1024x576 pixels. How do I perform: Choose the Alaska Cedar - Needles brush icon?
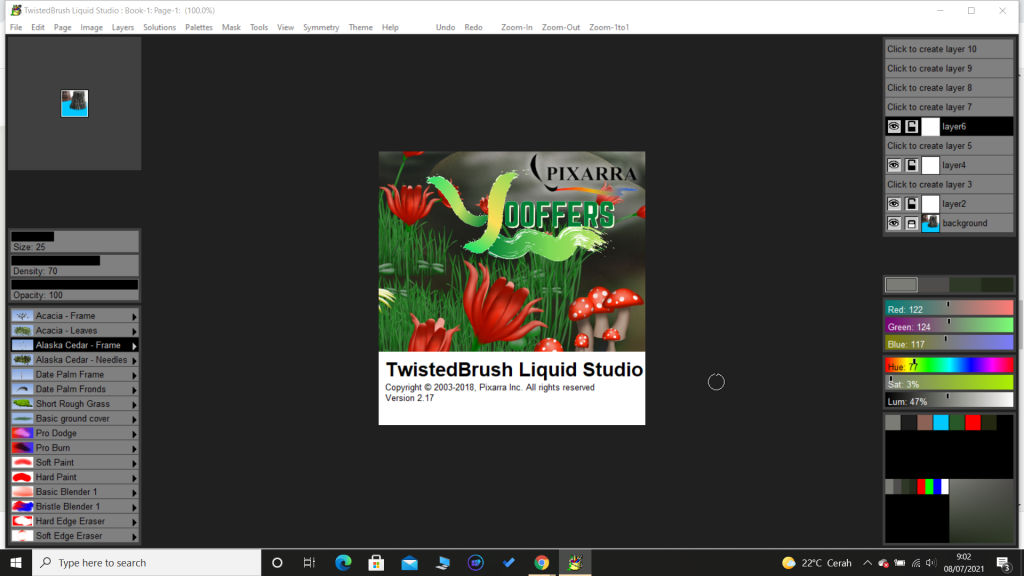point(22,360)
